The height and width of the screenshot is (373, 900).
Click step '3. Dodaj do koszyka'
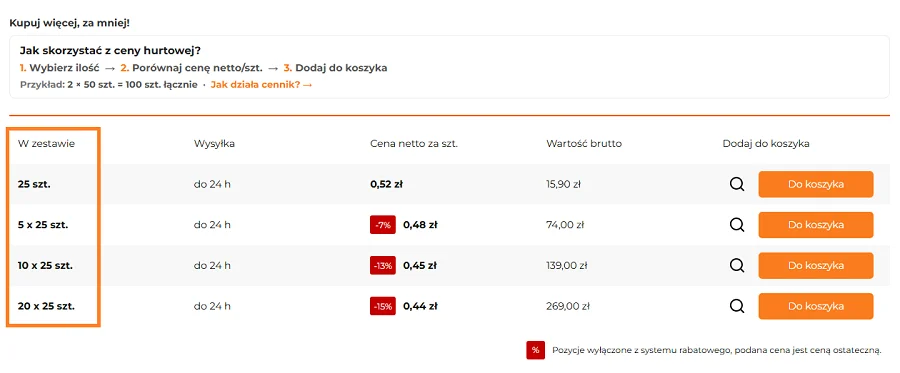[x=335, y=68]
